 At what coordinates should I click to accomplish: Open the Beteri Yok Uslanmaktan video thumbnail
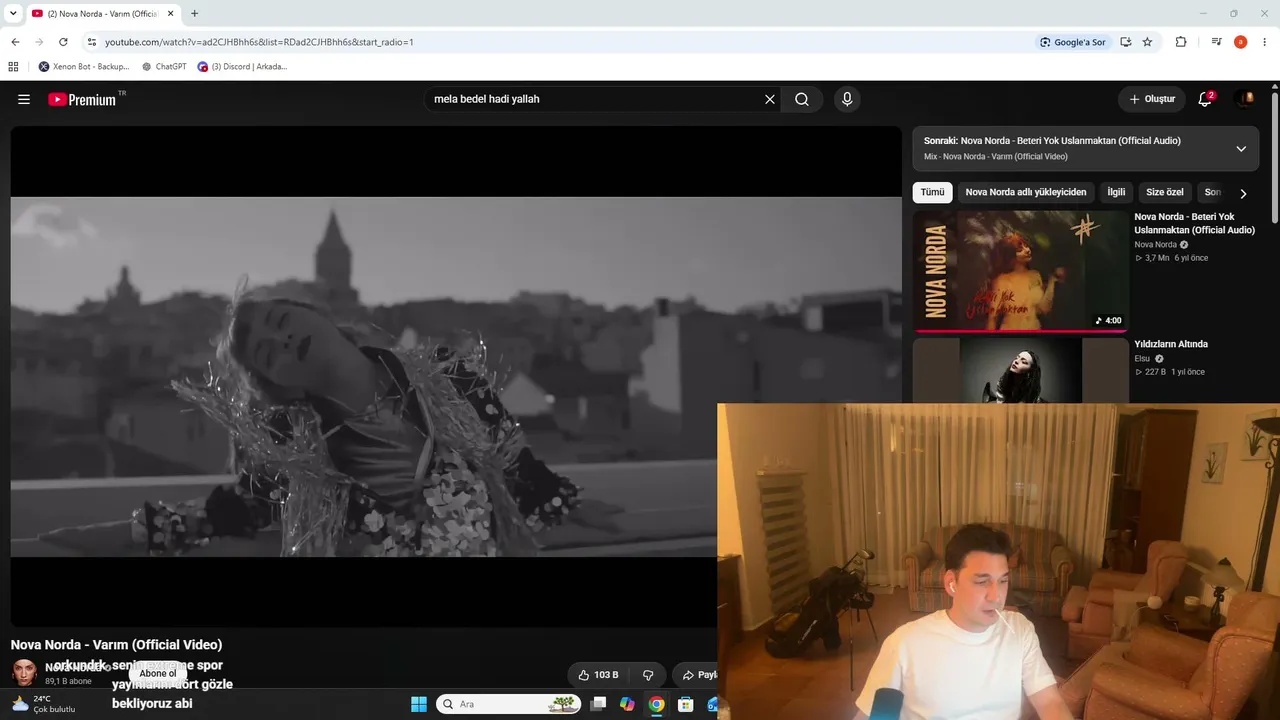tap(1020, 270)
